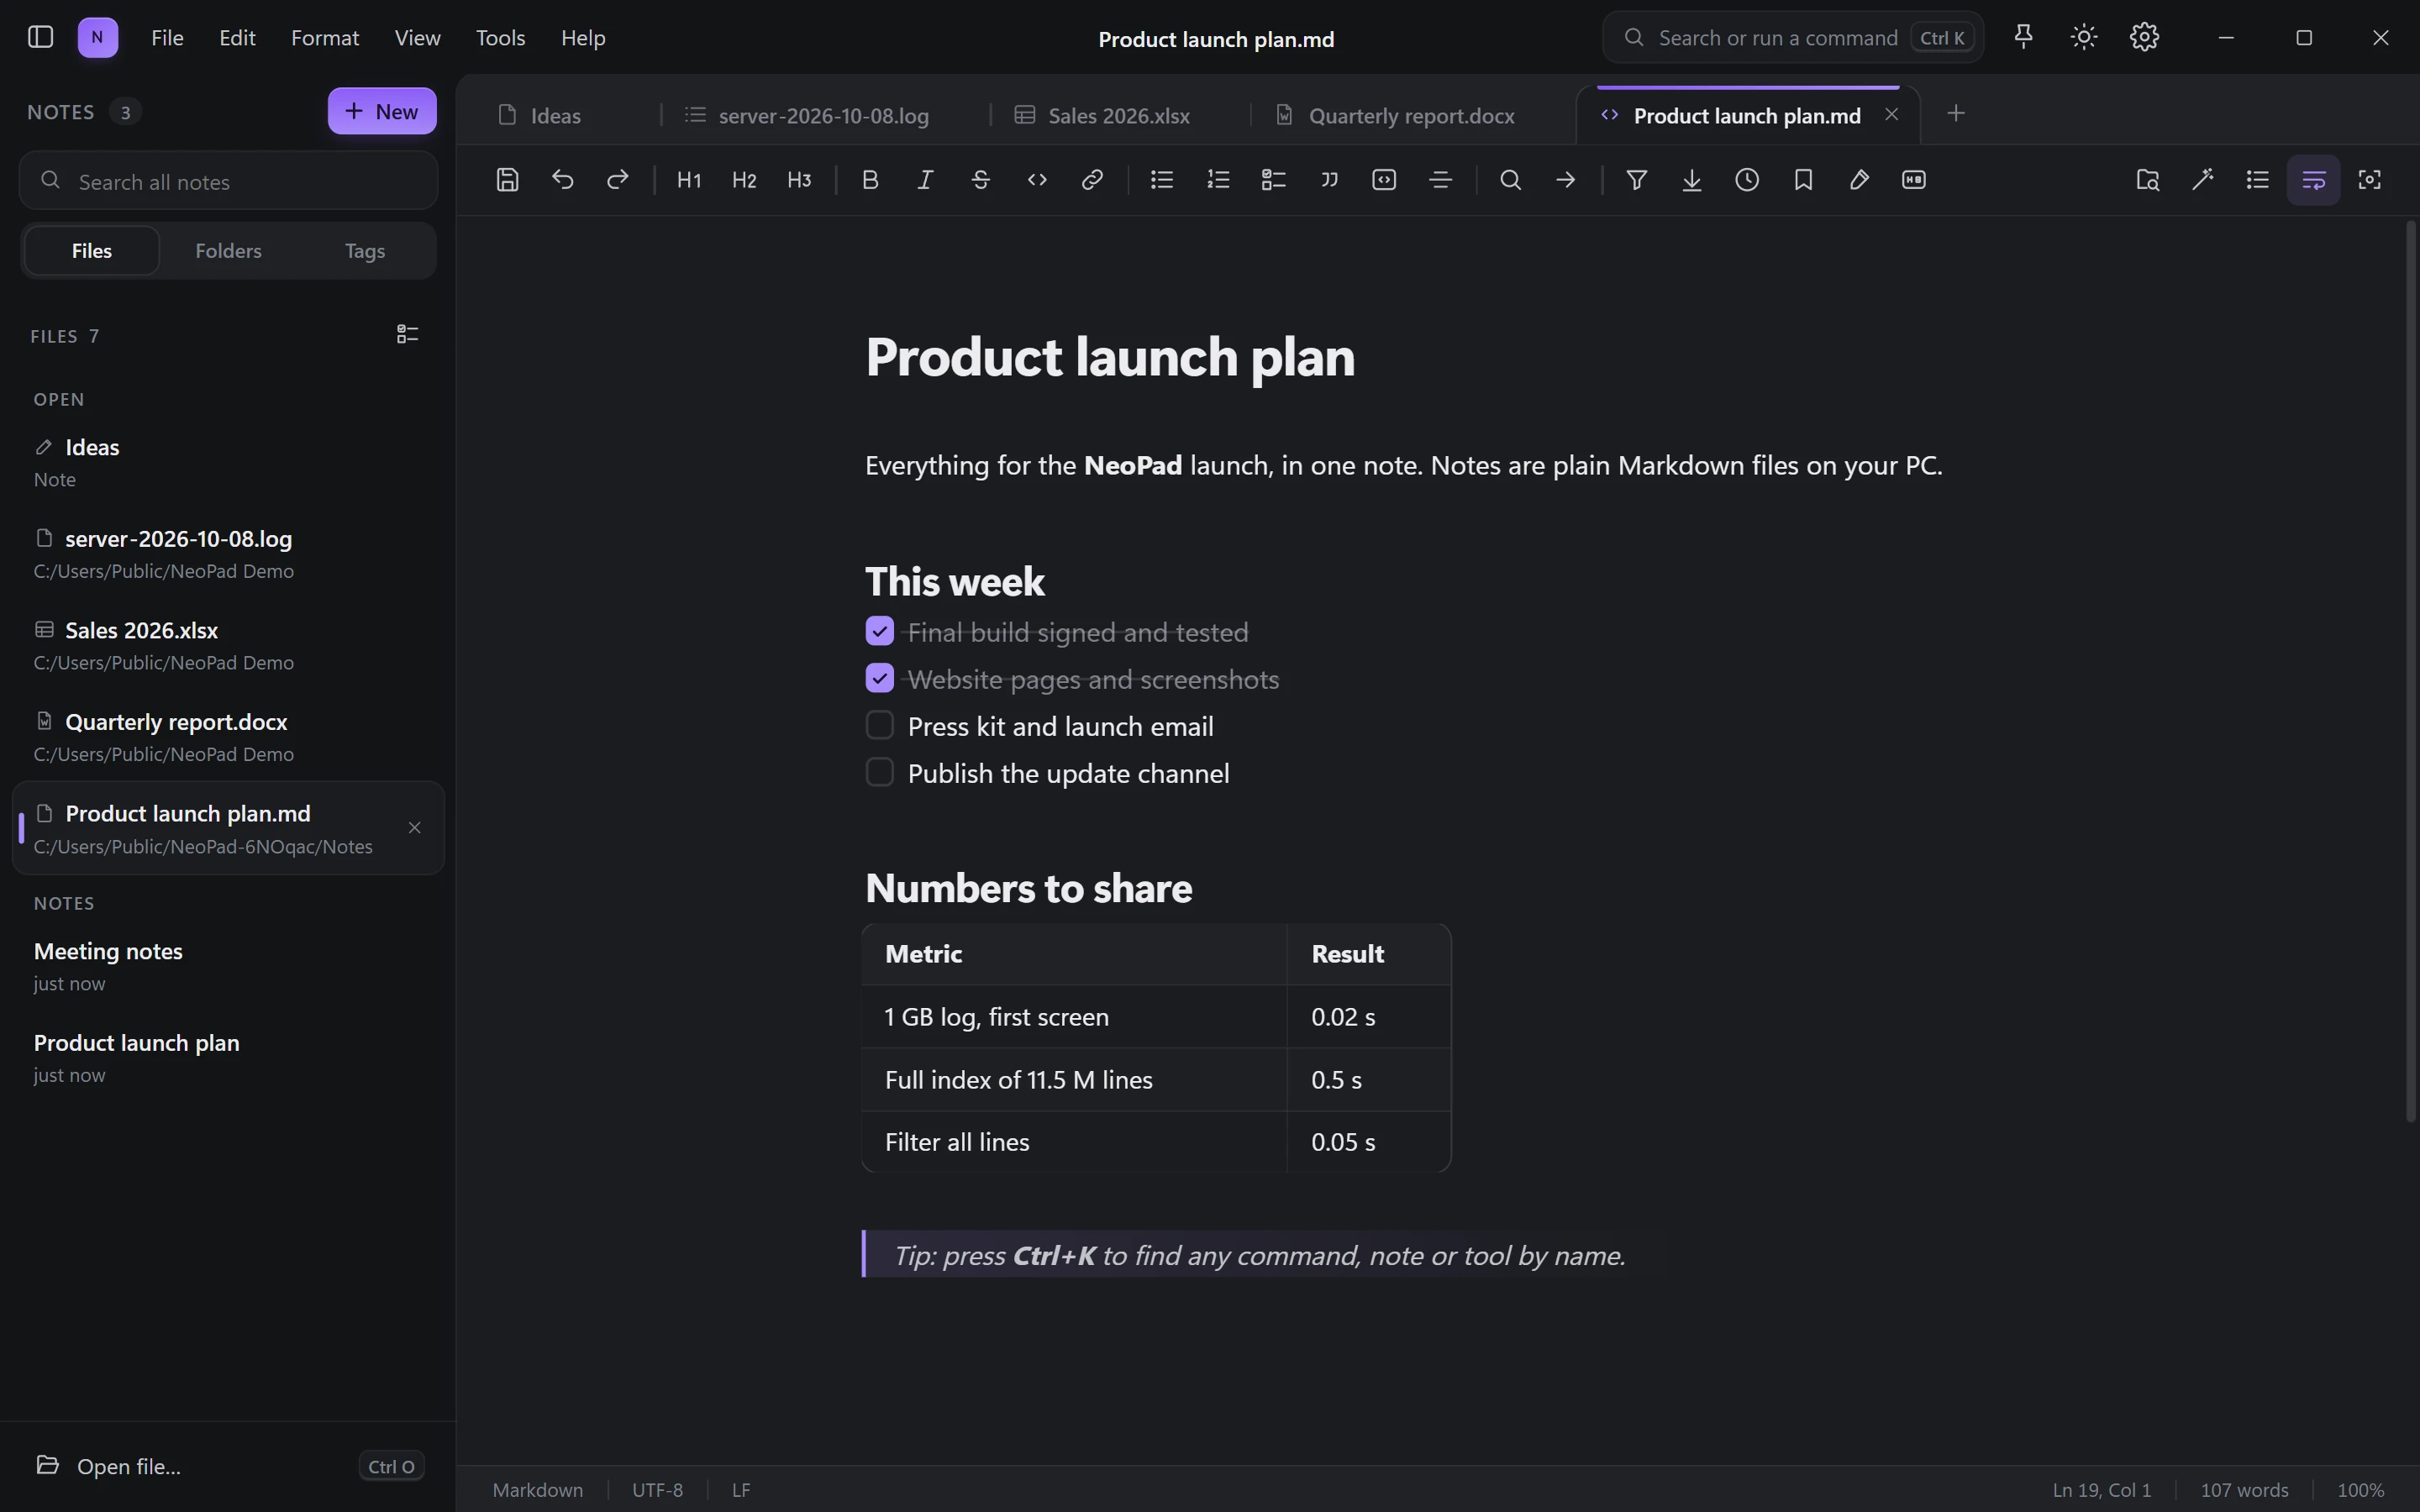This screenshot has width=2420, height=1512.
Task: Switch to the Quarterly report.docx tab
Action: coord(1412,115)
